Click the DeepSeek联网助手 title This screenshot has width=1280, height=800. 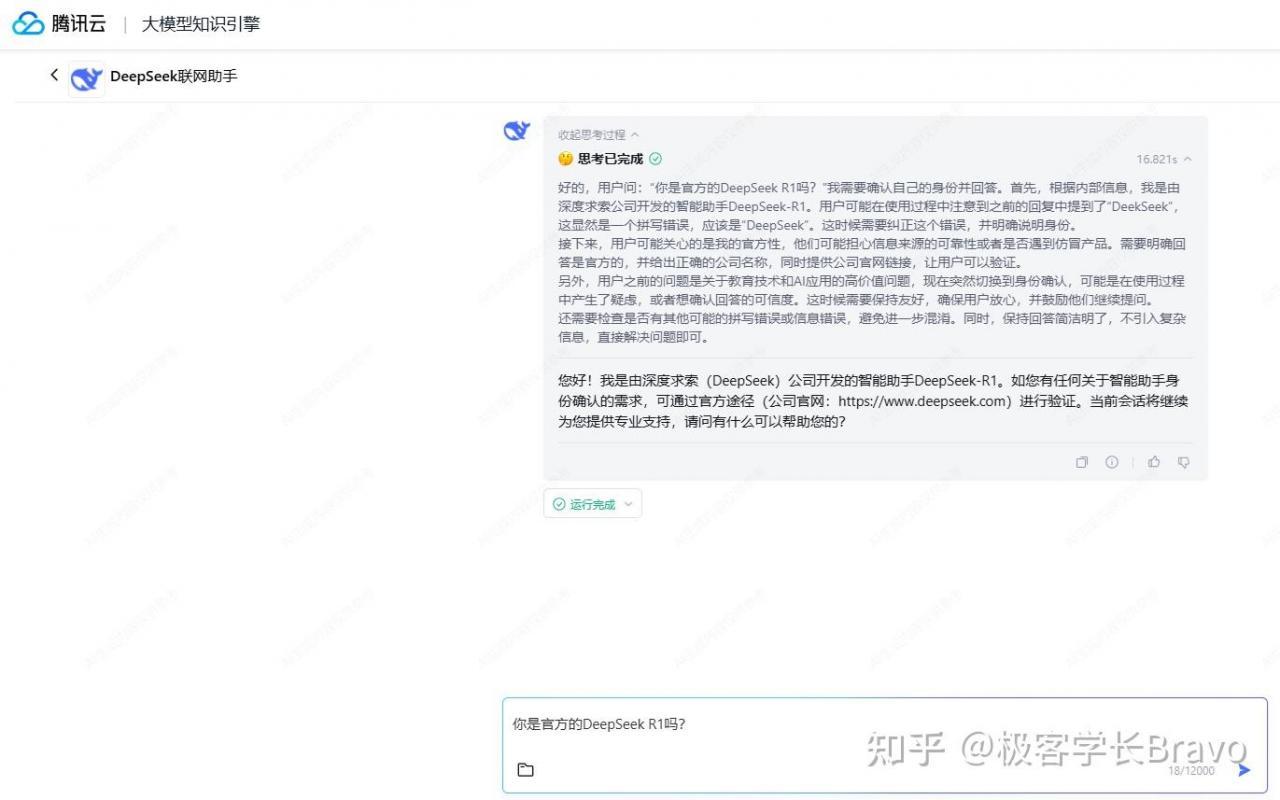(174, 76)
